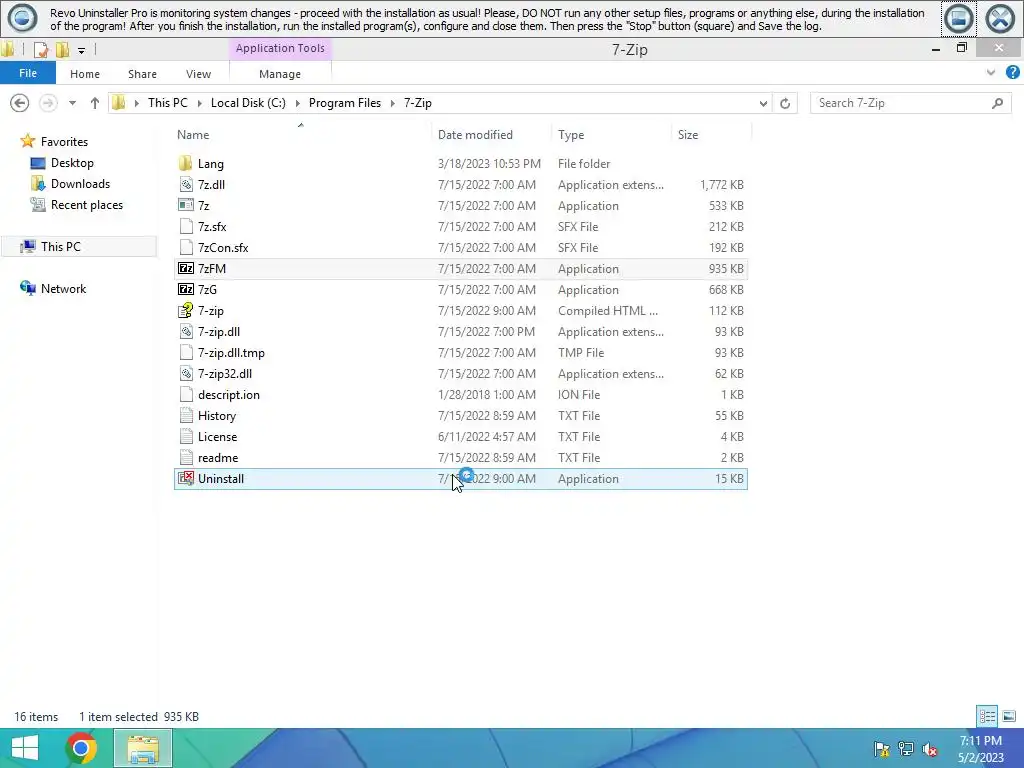Select the Uninstall application icon
This screenshot has height=768, width=1024.
click(186, 479)
